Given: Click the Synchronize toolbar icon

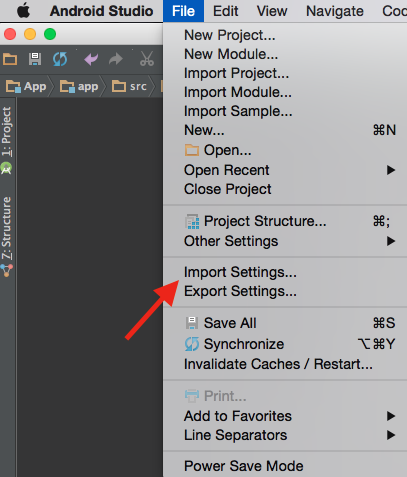Looking at the screenshot, I should point(60,59).
